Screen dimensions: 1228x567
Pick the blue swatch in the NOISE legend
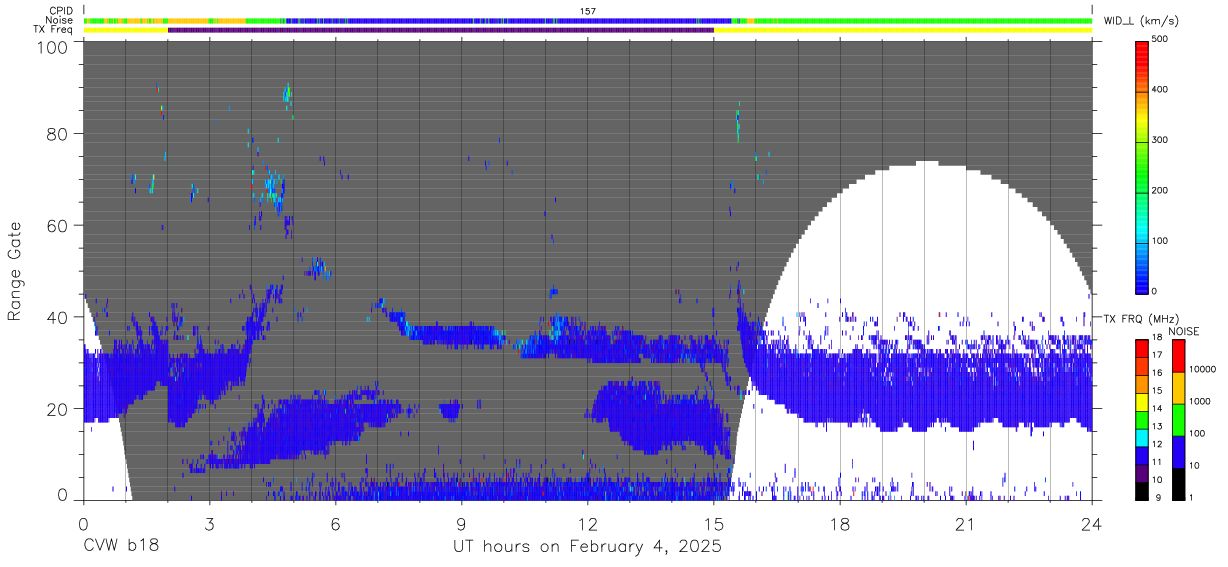(1177, 451)
